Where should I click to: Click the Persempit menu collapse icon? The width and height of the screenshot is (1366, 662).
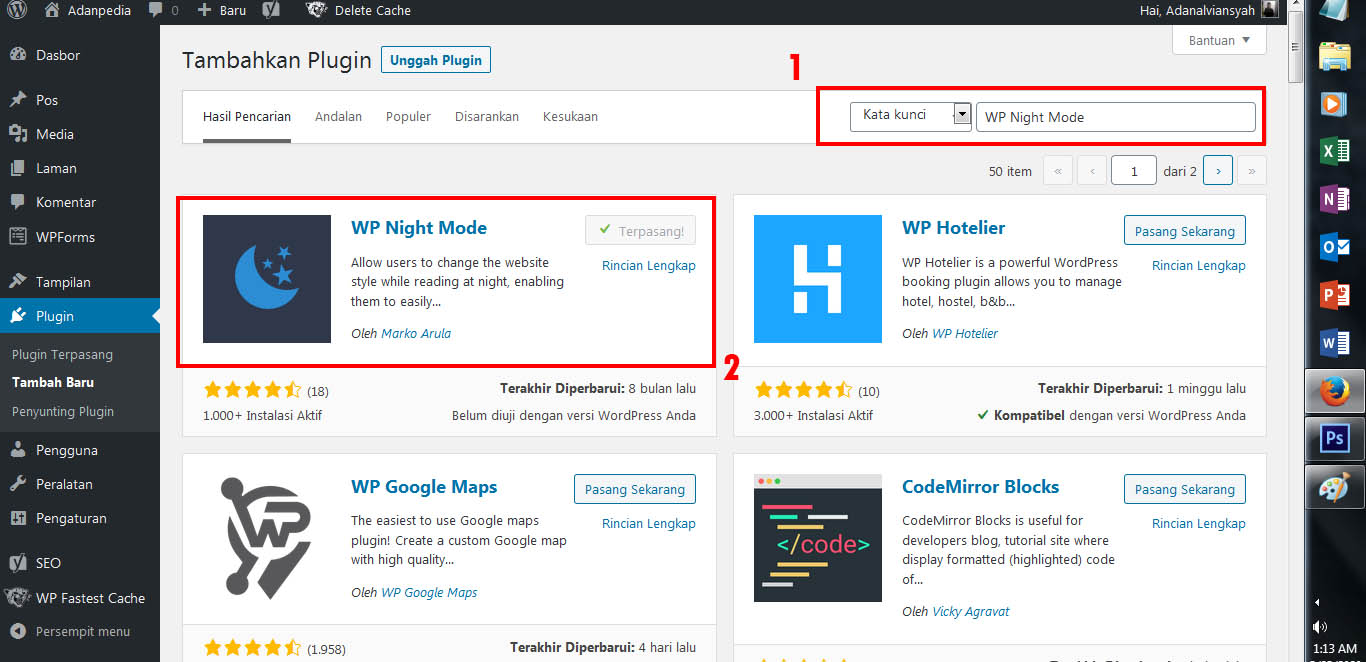[x=17, y=631]
